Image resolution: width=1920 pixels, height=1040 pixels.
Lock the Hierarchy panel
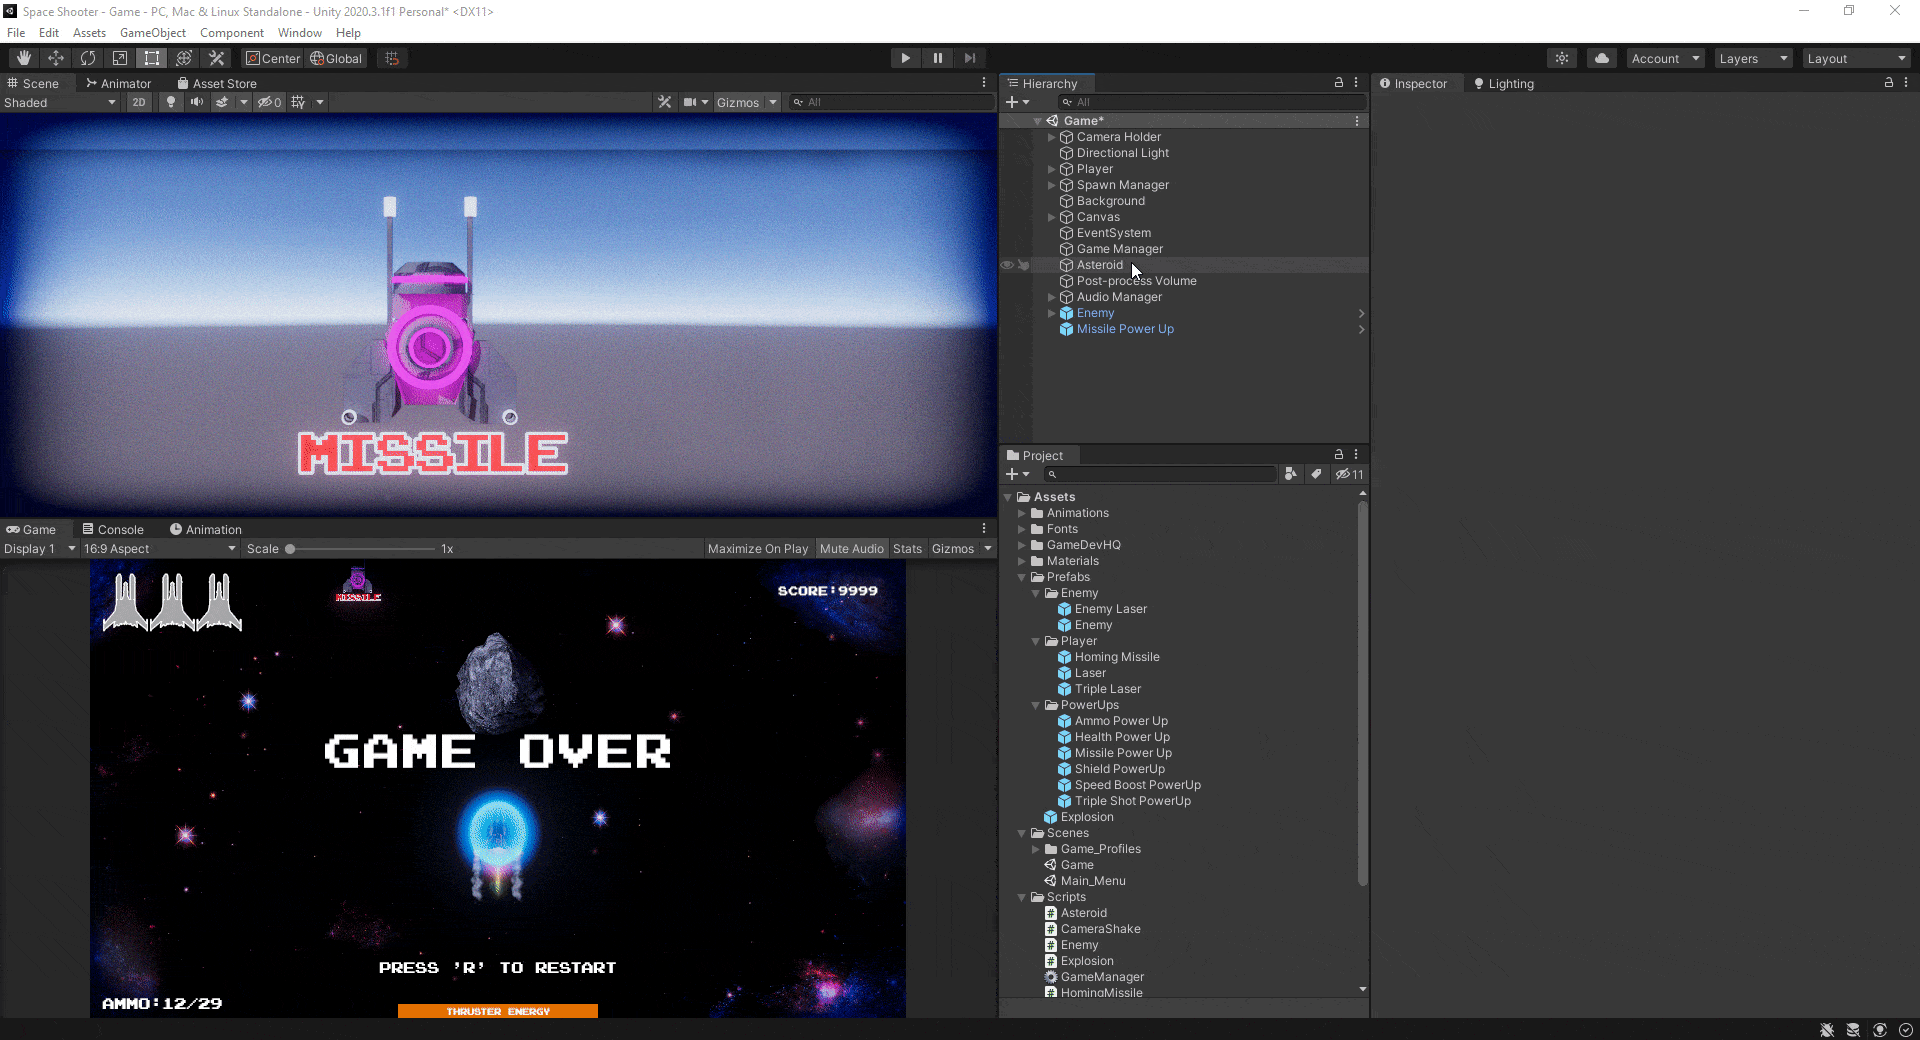(x=1339, y=82)
